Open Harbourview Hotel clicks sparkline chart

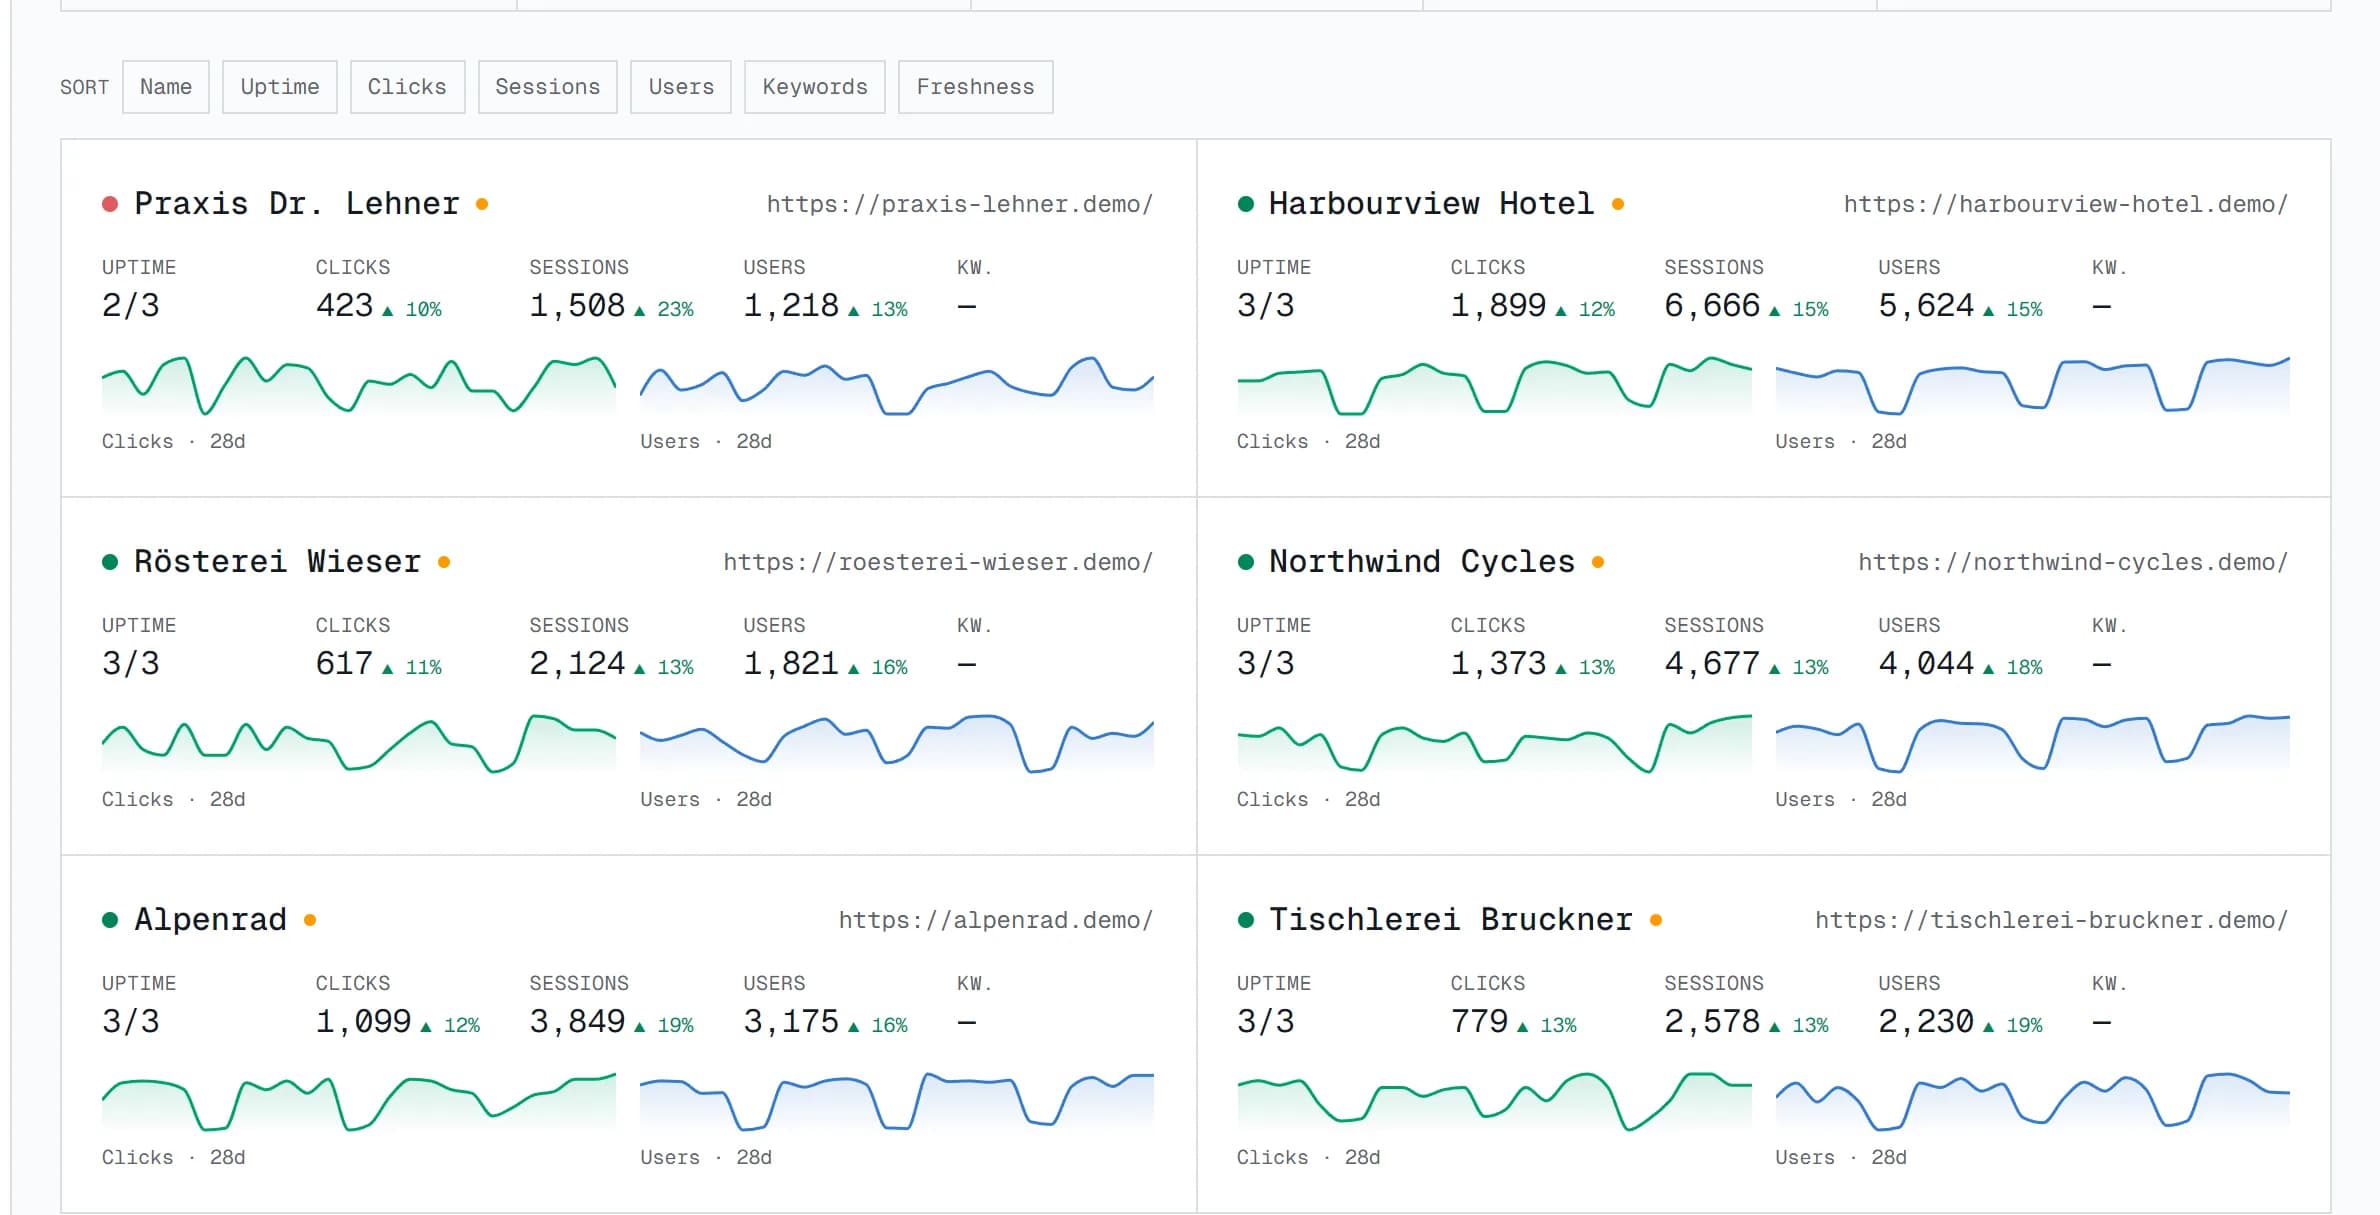(1494, 385)
